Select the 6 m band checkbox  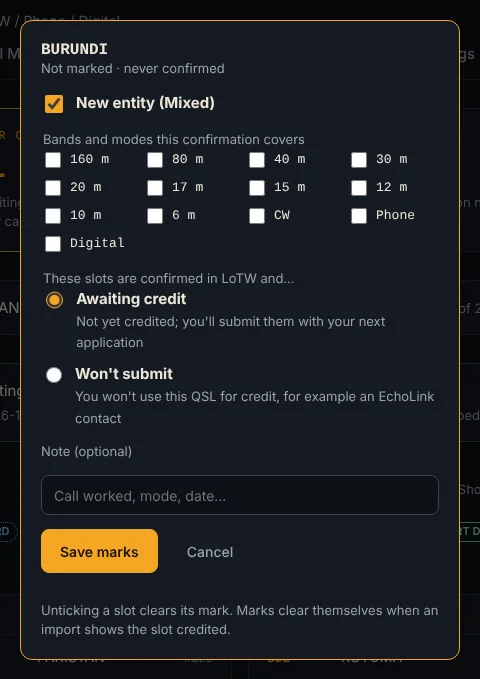click(155, 216)
